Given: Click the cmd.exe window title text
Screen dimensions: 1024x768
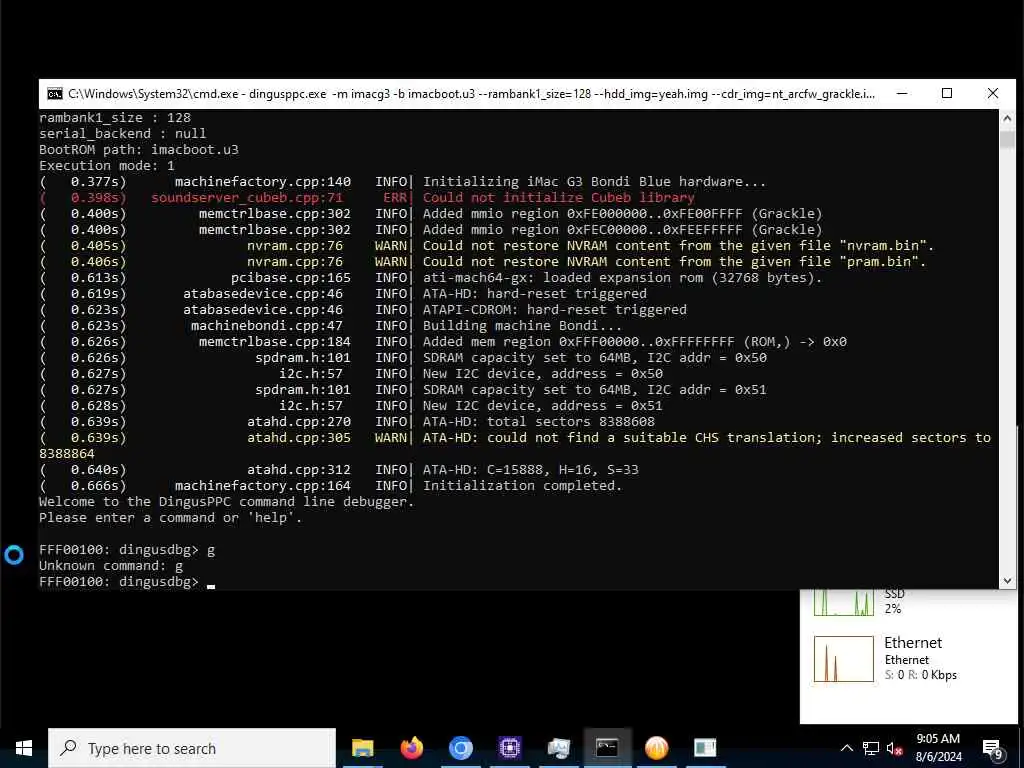Looking at the screenshot, I should pyautogui.click(x=472, y=94).
